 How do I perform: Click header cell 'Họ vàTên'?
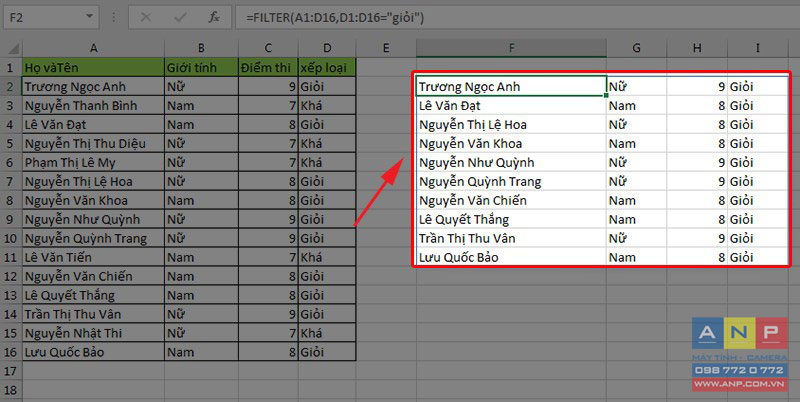click(93, 67)
